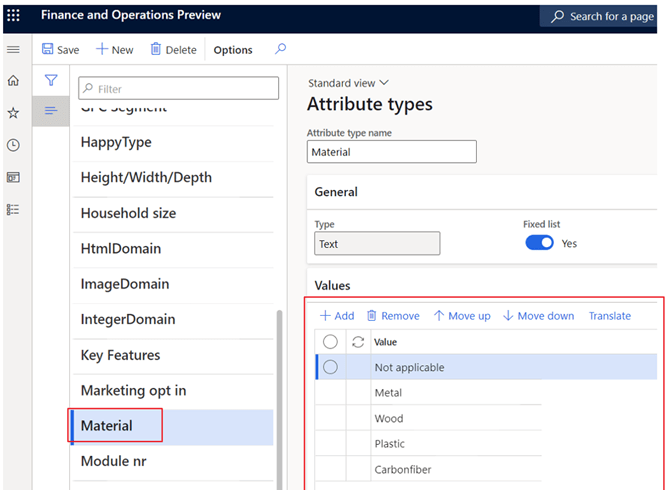Toggle the Fixed list switch
Screen dimensions: 672x490
539,243
